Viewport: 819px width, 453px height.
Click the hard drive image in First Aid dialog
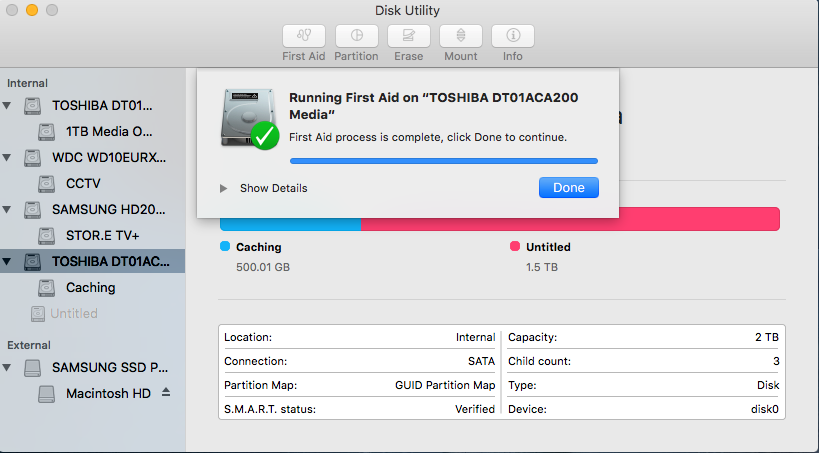coord(249,119)
